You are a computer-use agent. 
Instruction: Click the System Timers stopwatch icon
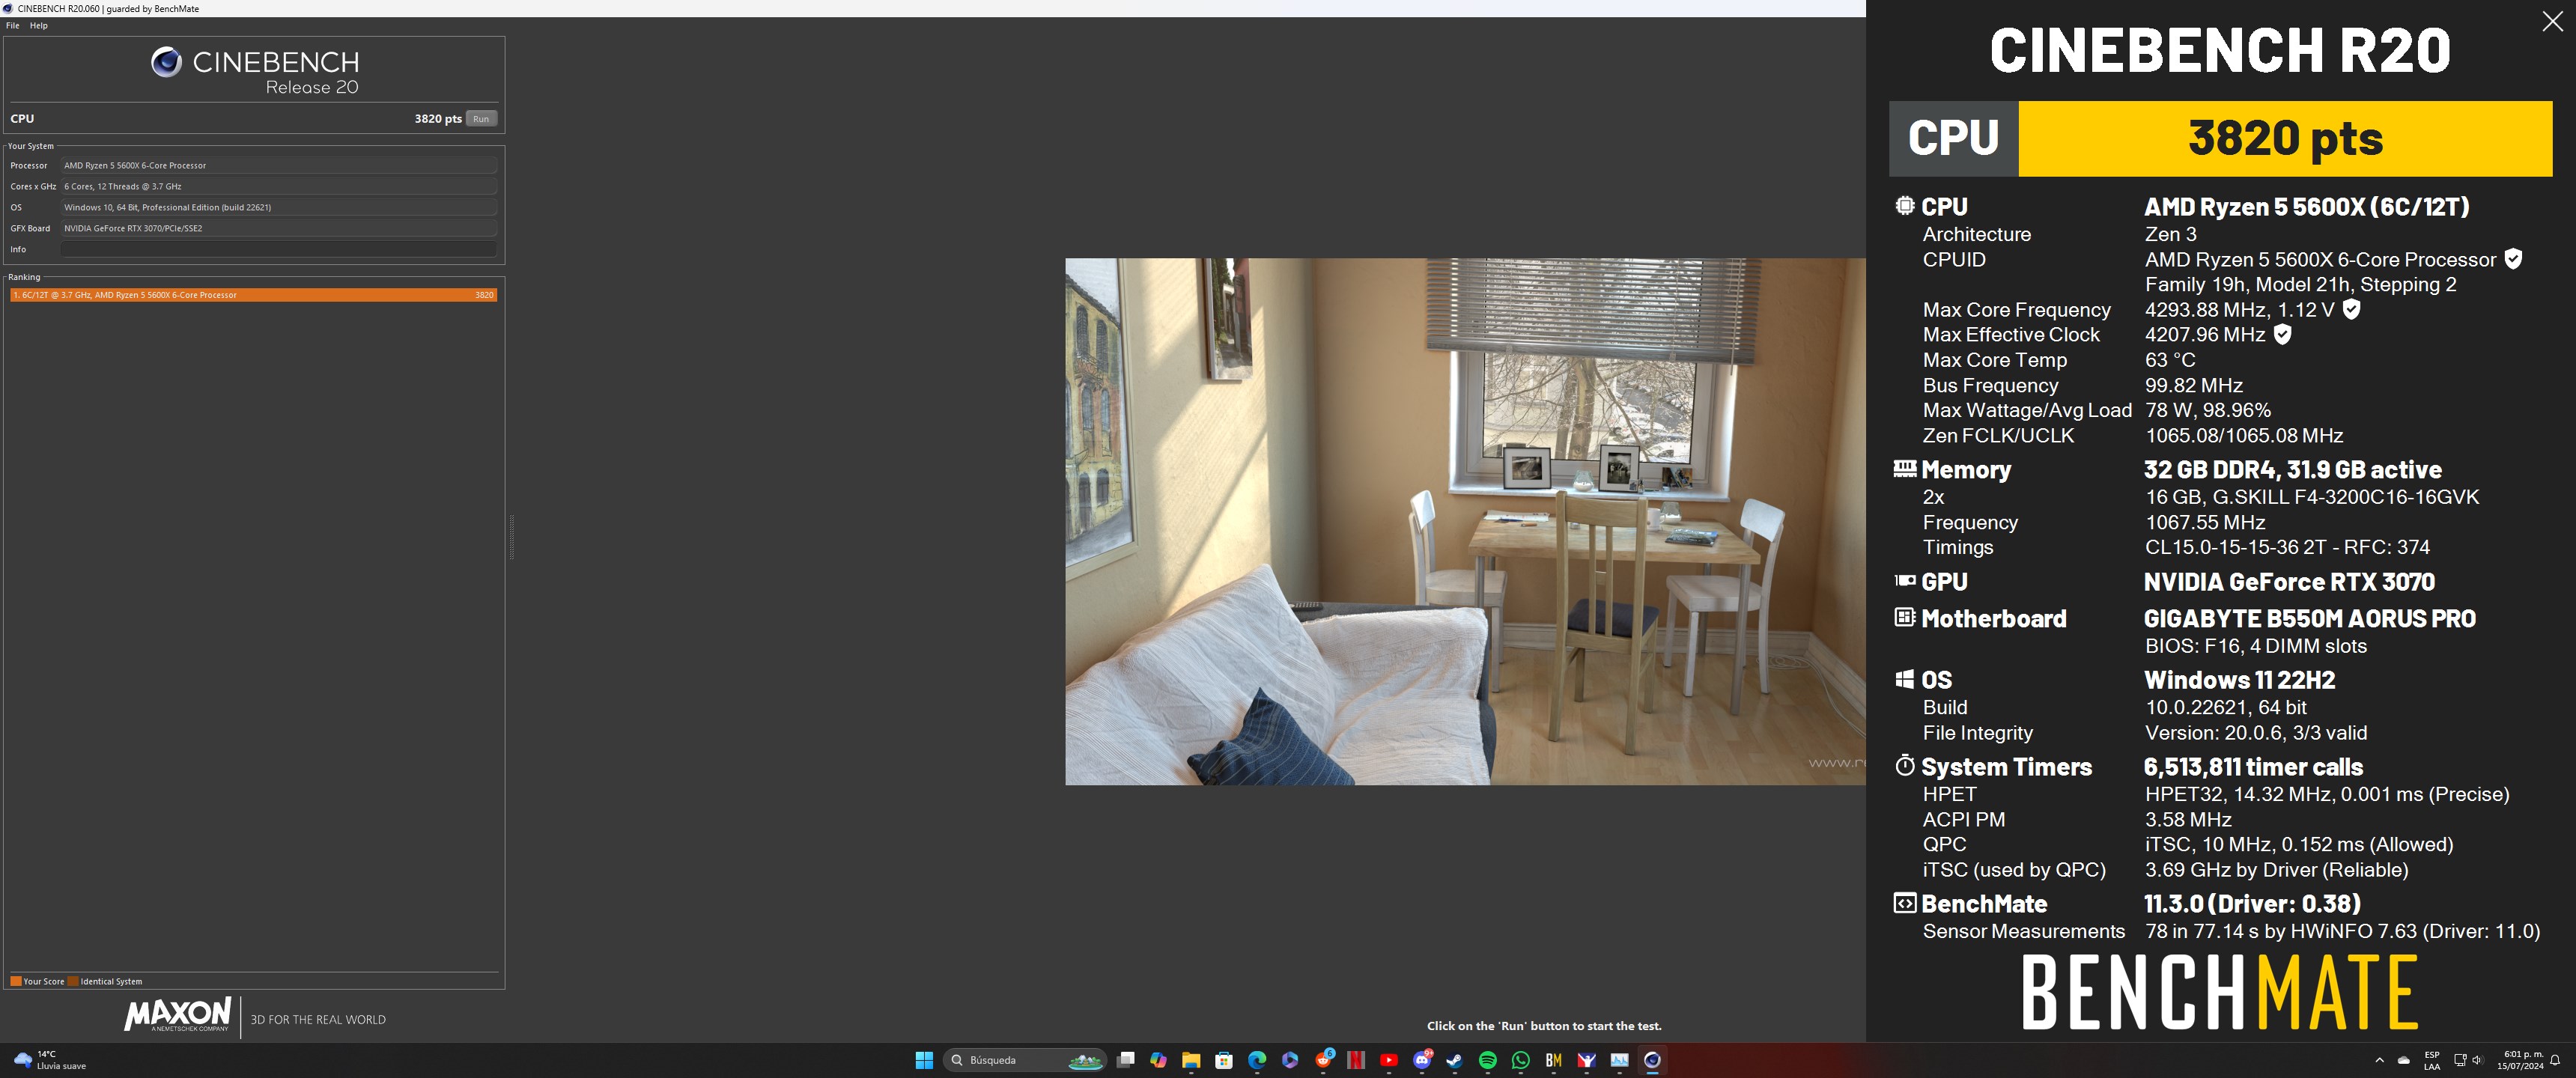click(x=1905, y=765)
